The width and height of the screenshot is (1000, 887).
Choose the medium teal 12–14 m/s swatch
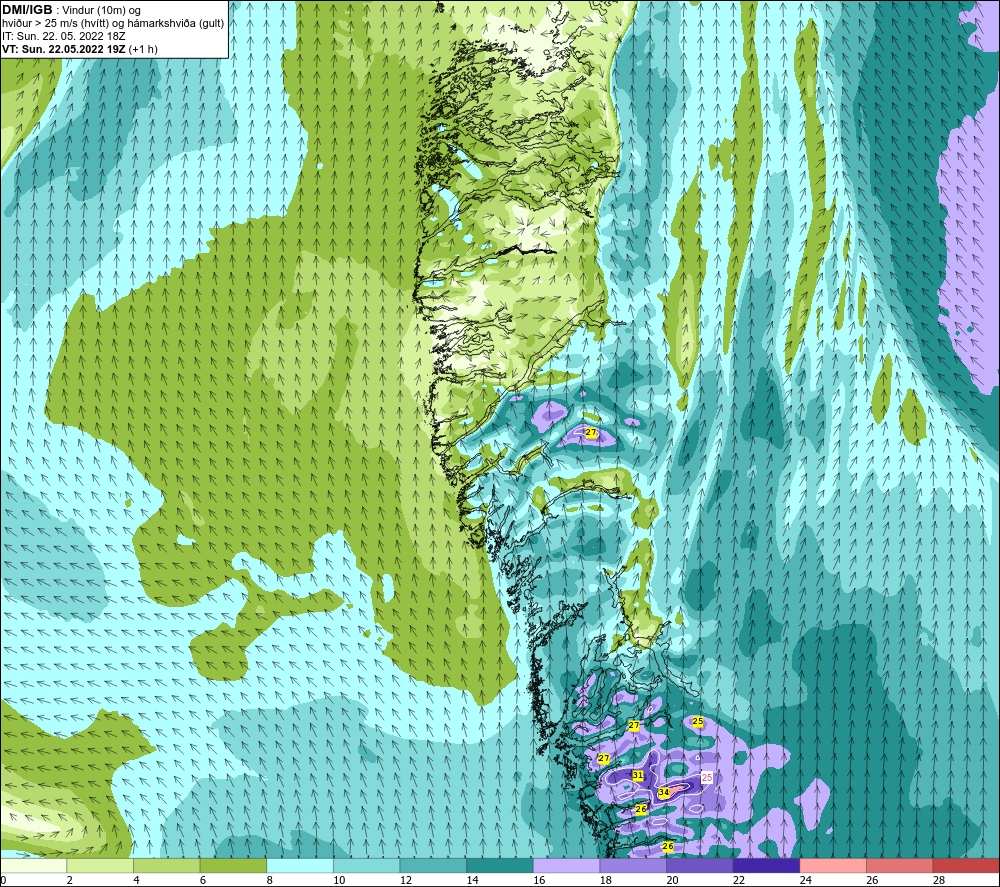pos(433,865)
